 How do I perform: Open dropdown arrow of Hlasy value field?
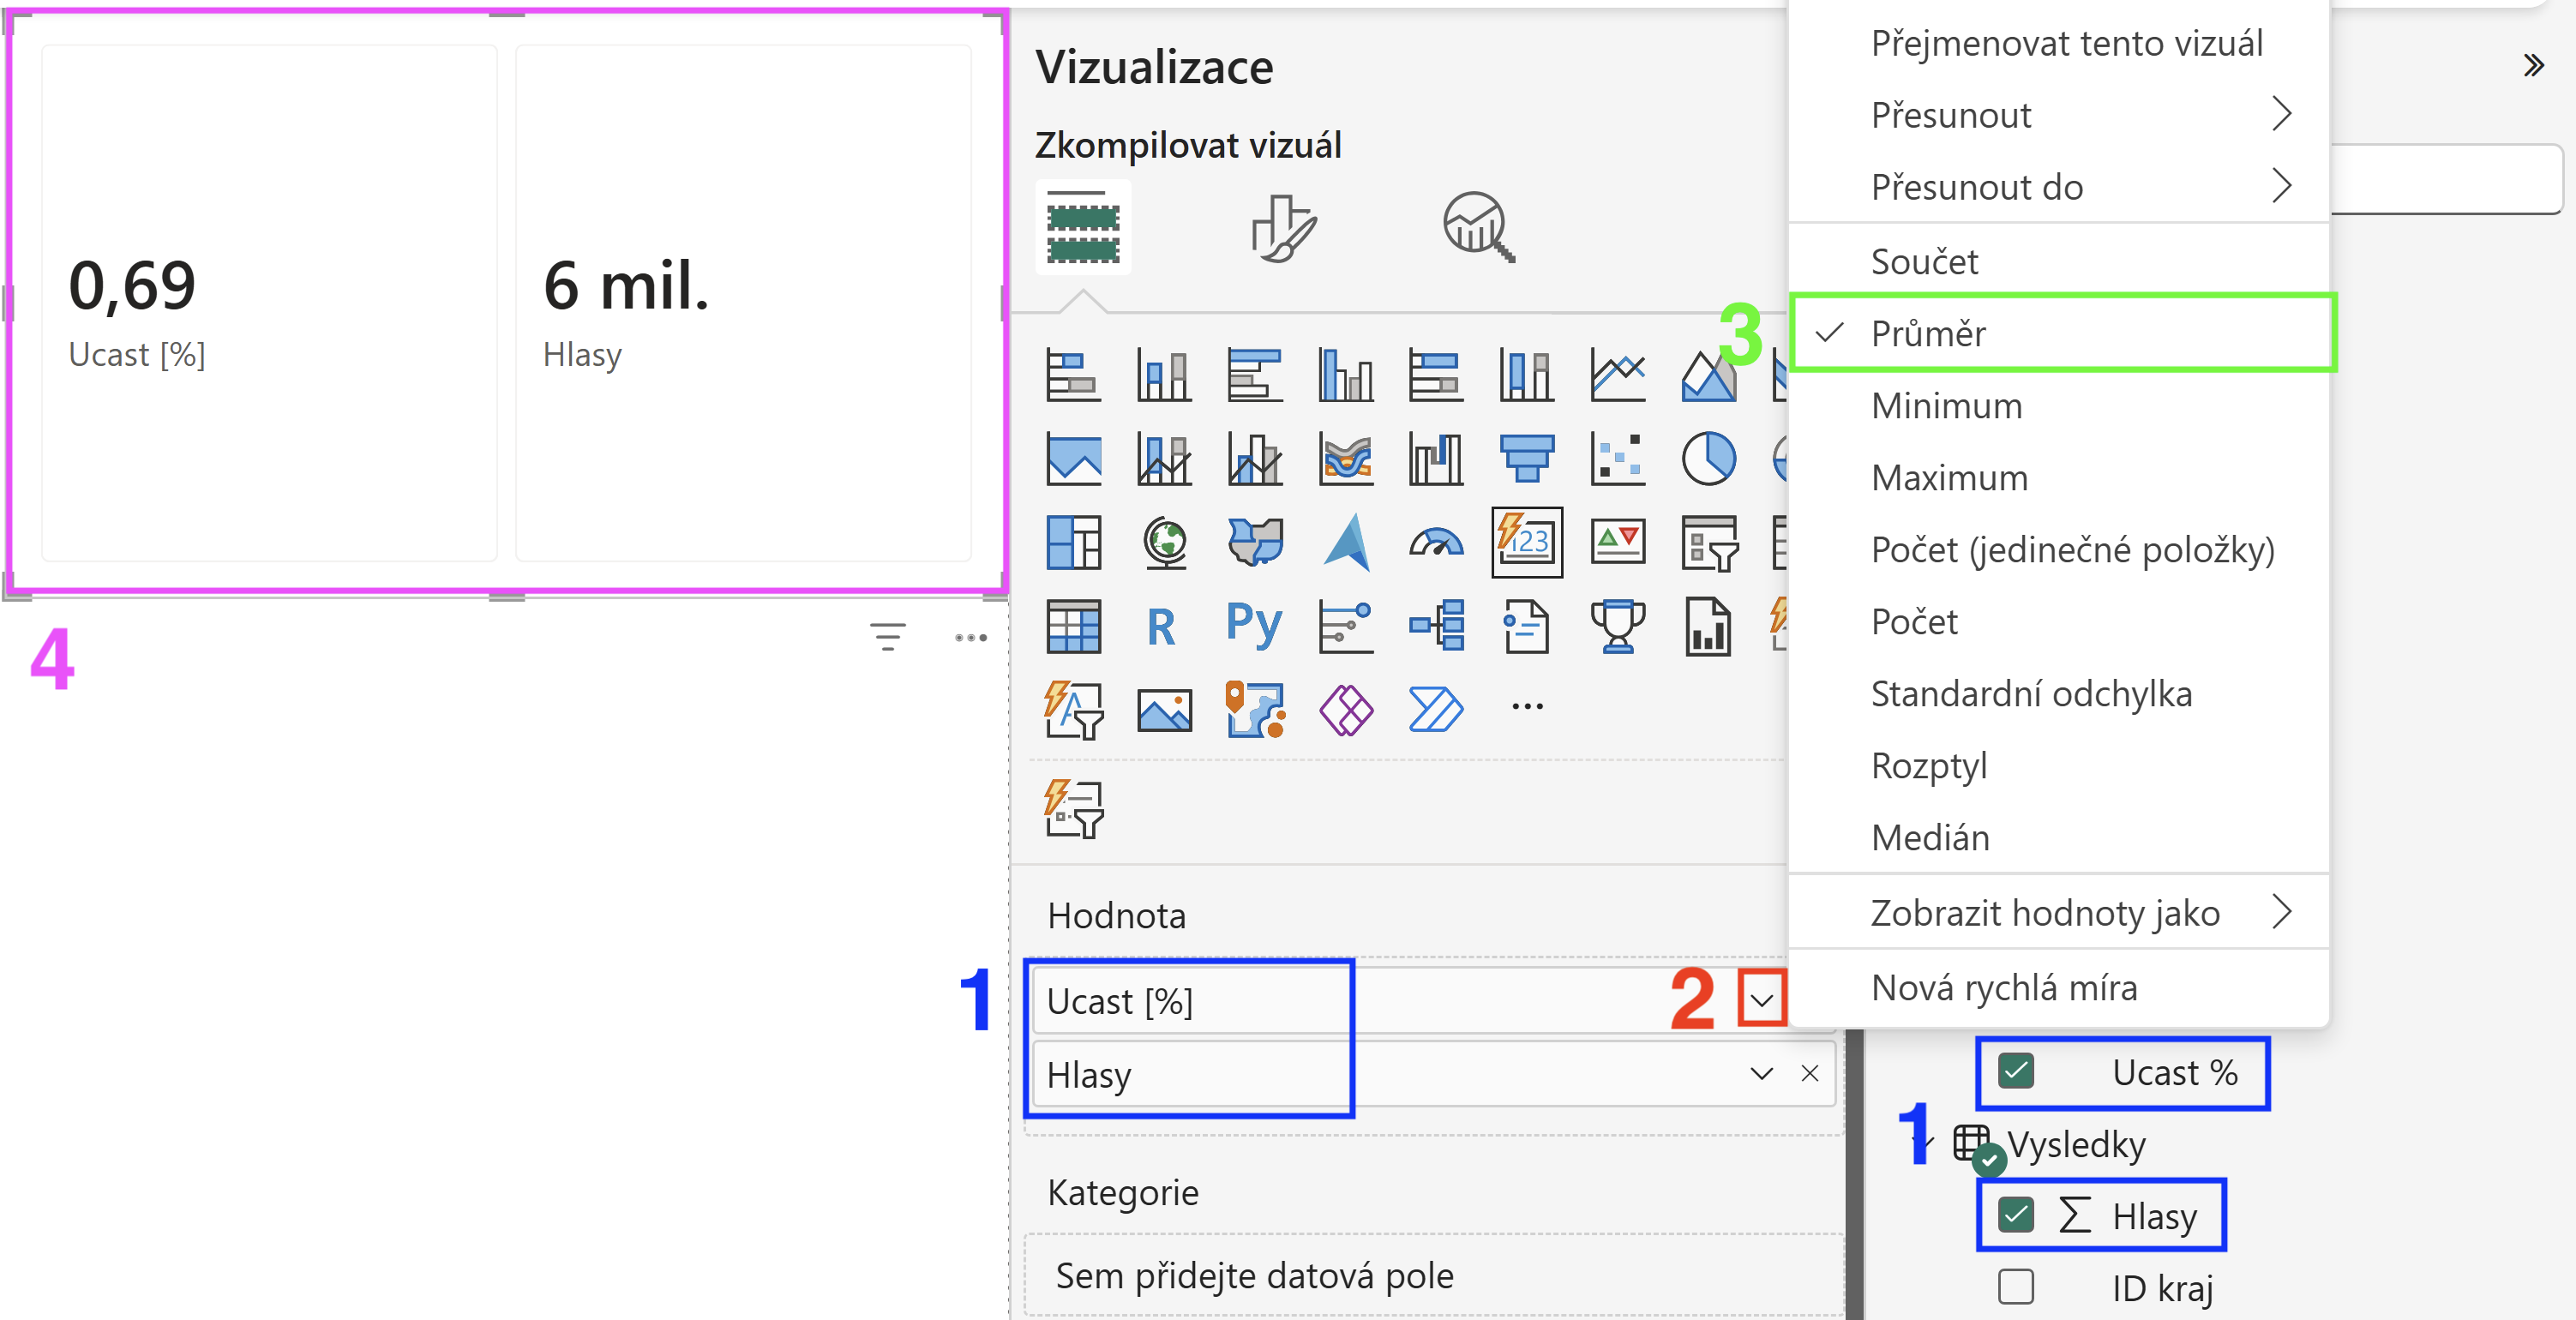1761,1074
